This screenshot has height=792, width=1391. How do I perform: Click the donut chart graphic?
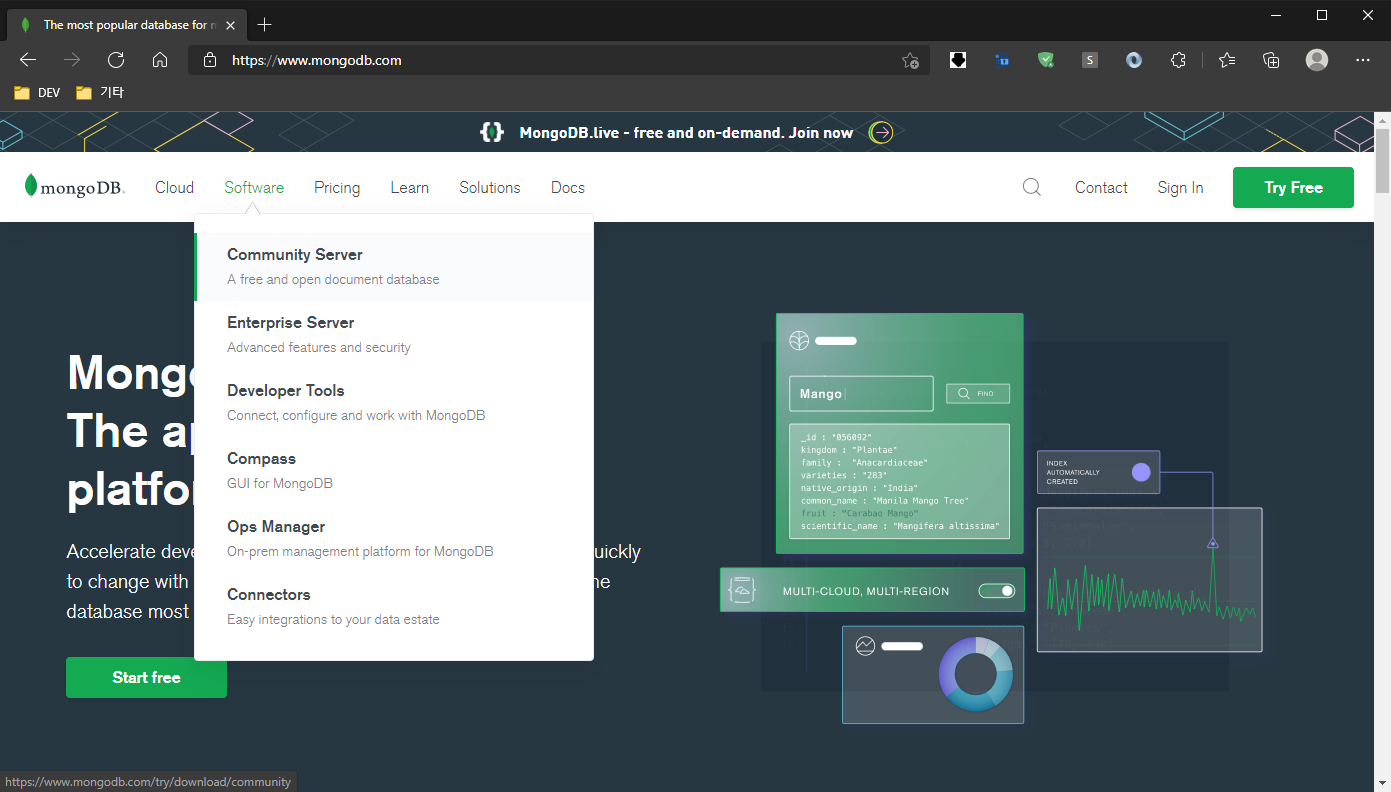[975, 674]
